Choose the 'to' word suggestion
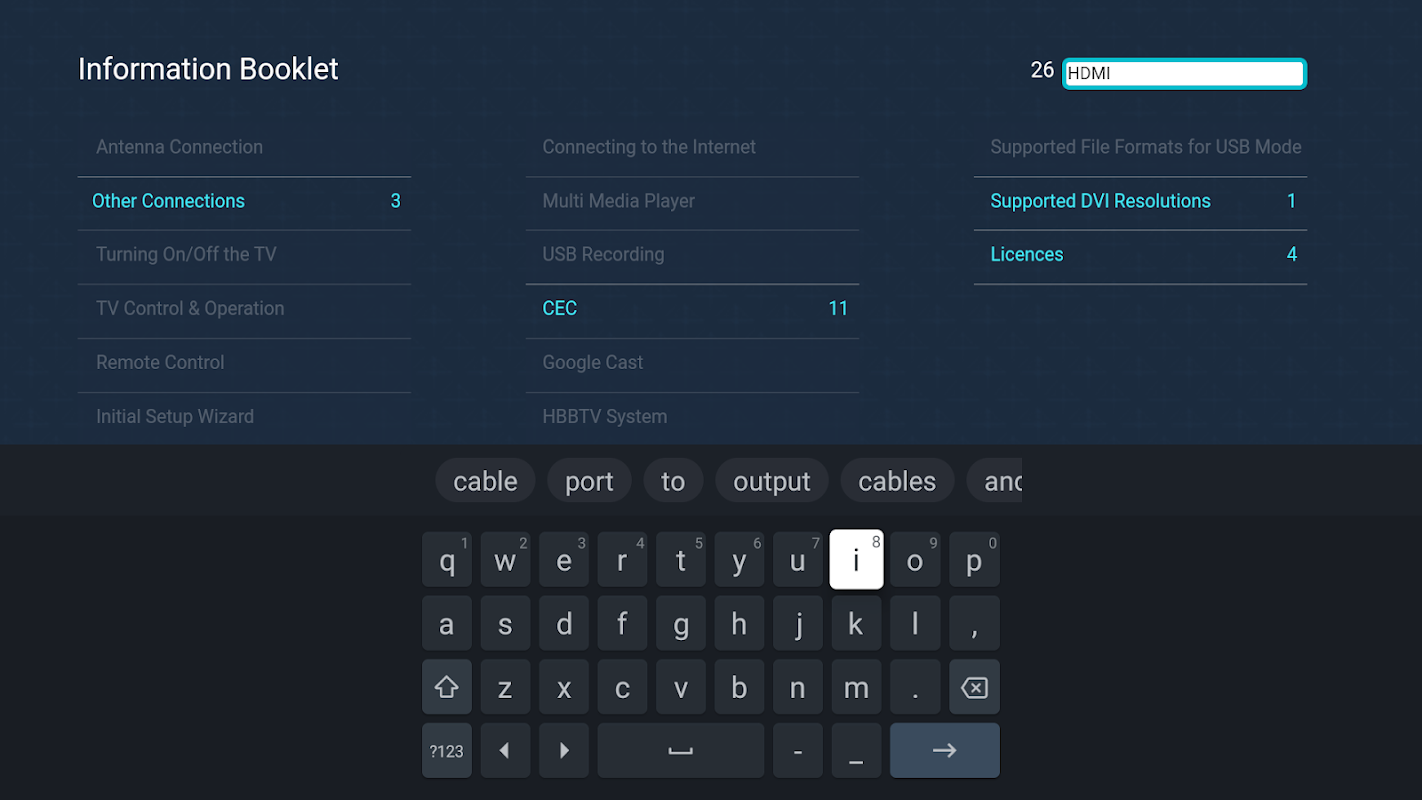1422x800 pixels. pos(673,481)
